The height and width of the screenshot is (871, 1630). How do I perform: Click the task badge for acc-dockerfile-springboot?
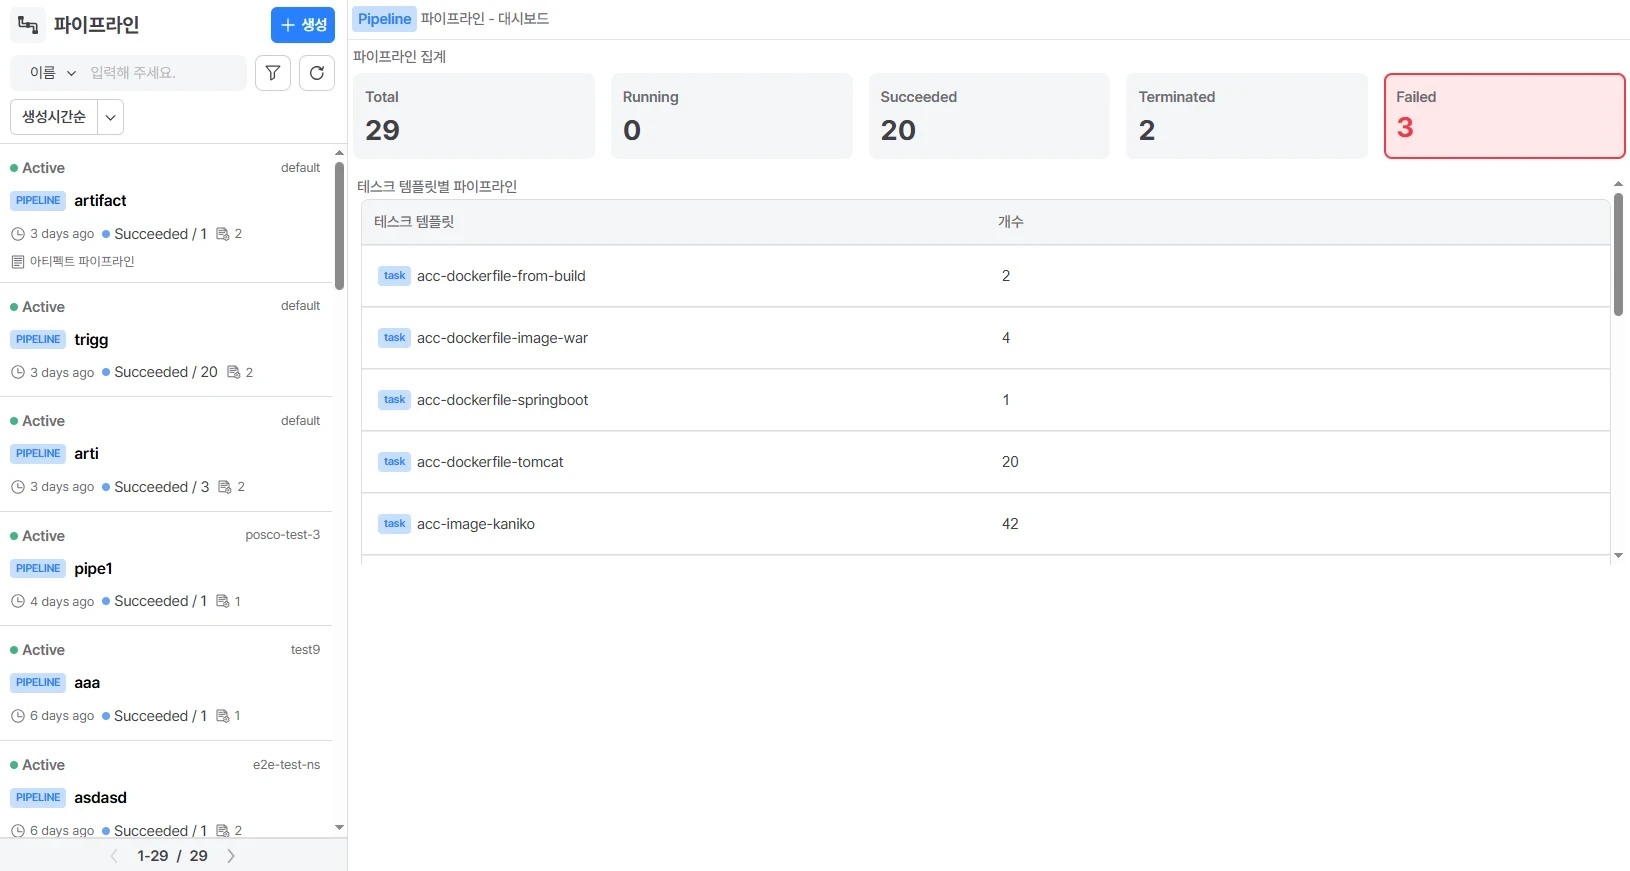[394, 400]
